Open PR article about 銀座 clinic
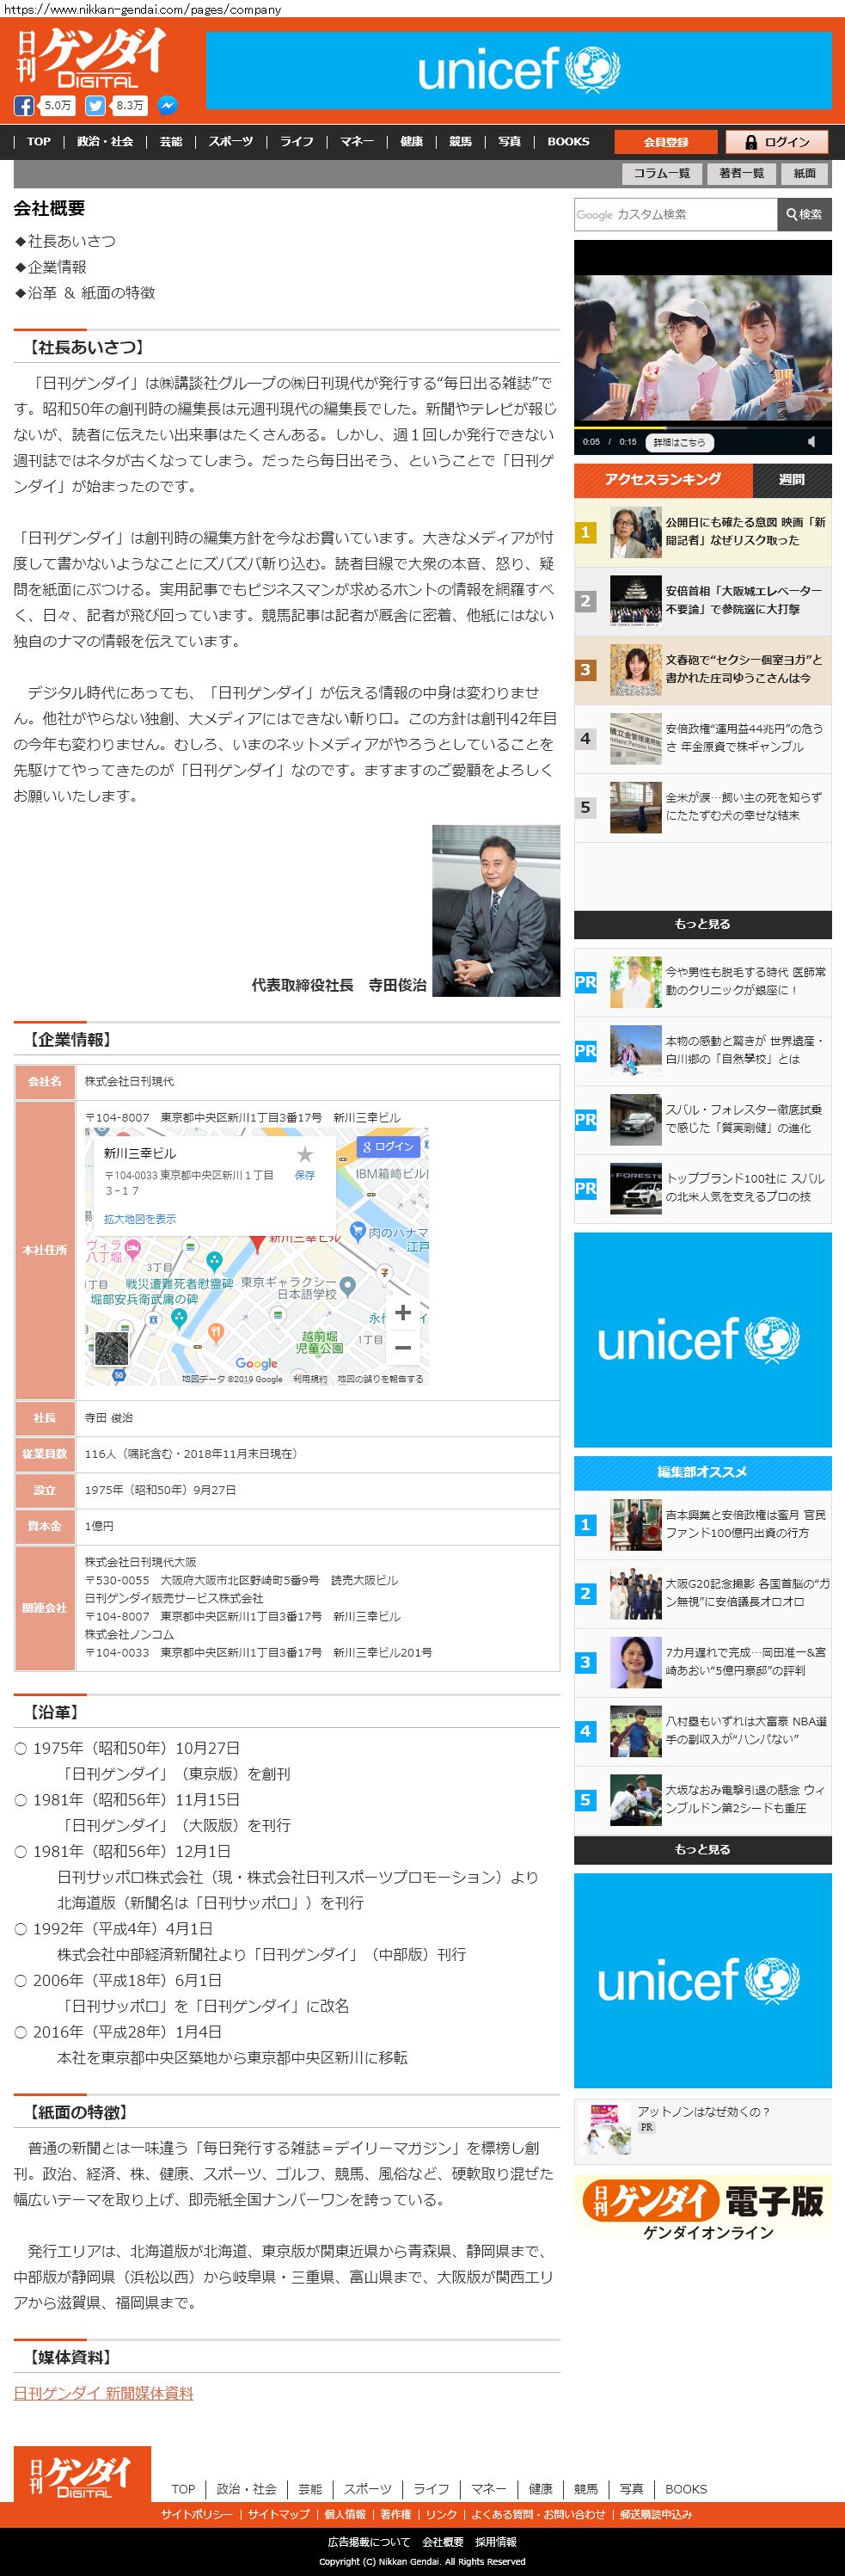 [x=703, y=982]
